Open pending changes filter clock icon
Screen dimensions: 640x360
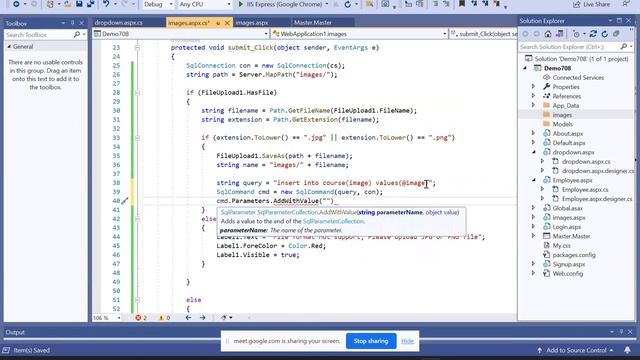[x=576, y=34]
